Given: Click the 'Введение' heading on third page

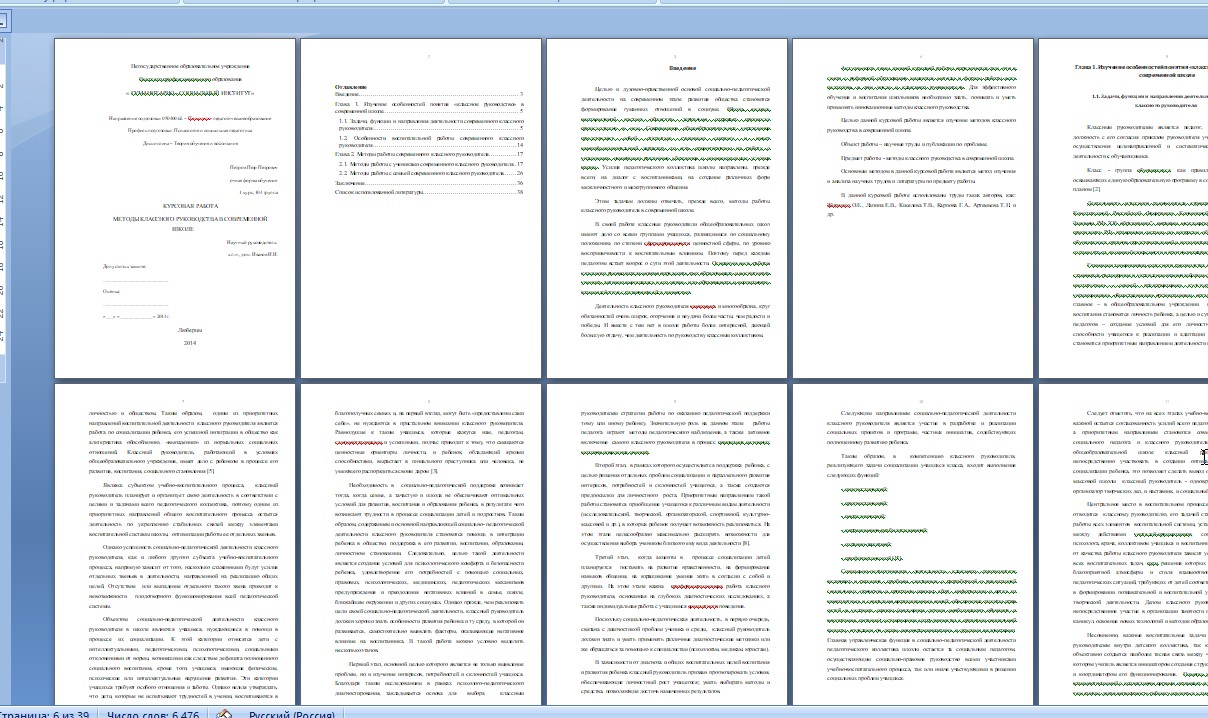Looking at the screenshot, I should click(x=683, y=68).
